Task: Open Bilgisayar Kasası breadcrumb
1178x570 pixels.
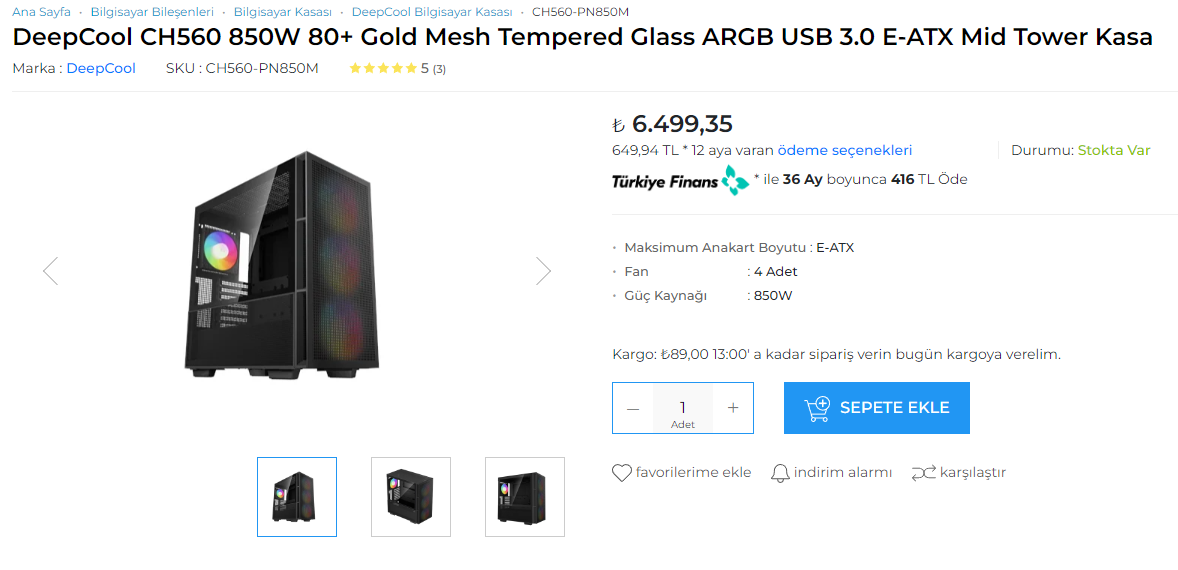Action: [x=283, y=12]
